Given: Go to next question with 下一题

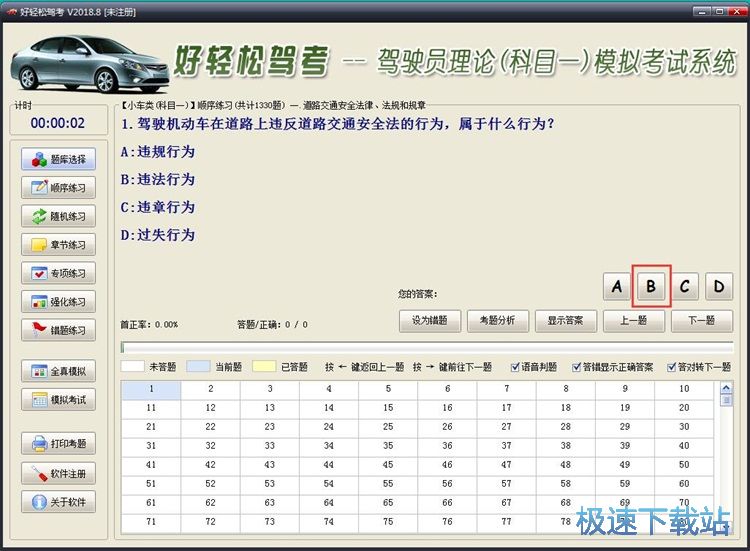Looking at the screenshot, I should pos(701,321).
